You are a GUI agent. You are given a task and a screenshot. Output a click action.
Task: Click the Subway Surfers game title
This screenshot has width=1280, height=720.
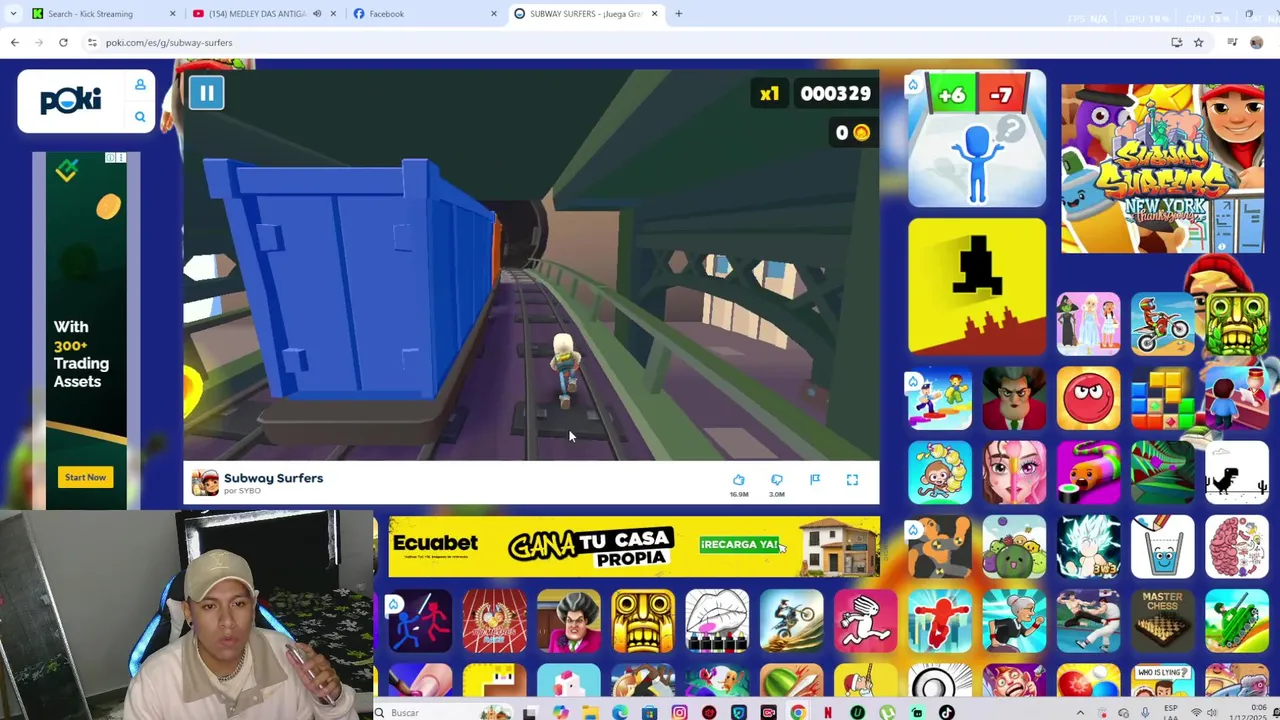[x=273, y=478]
